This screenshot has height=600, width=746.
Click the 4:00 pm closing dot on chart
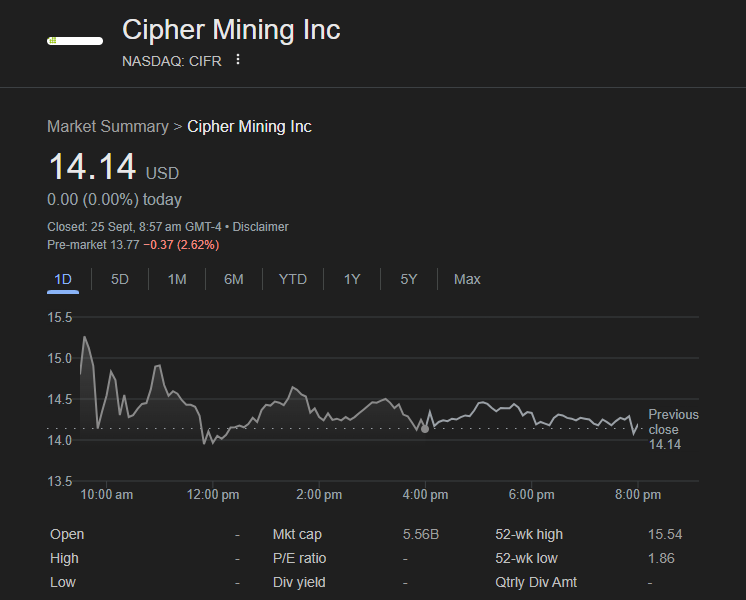pyautogui.click(x=425, y=429)
